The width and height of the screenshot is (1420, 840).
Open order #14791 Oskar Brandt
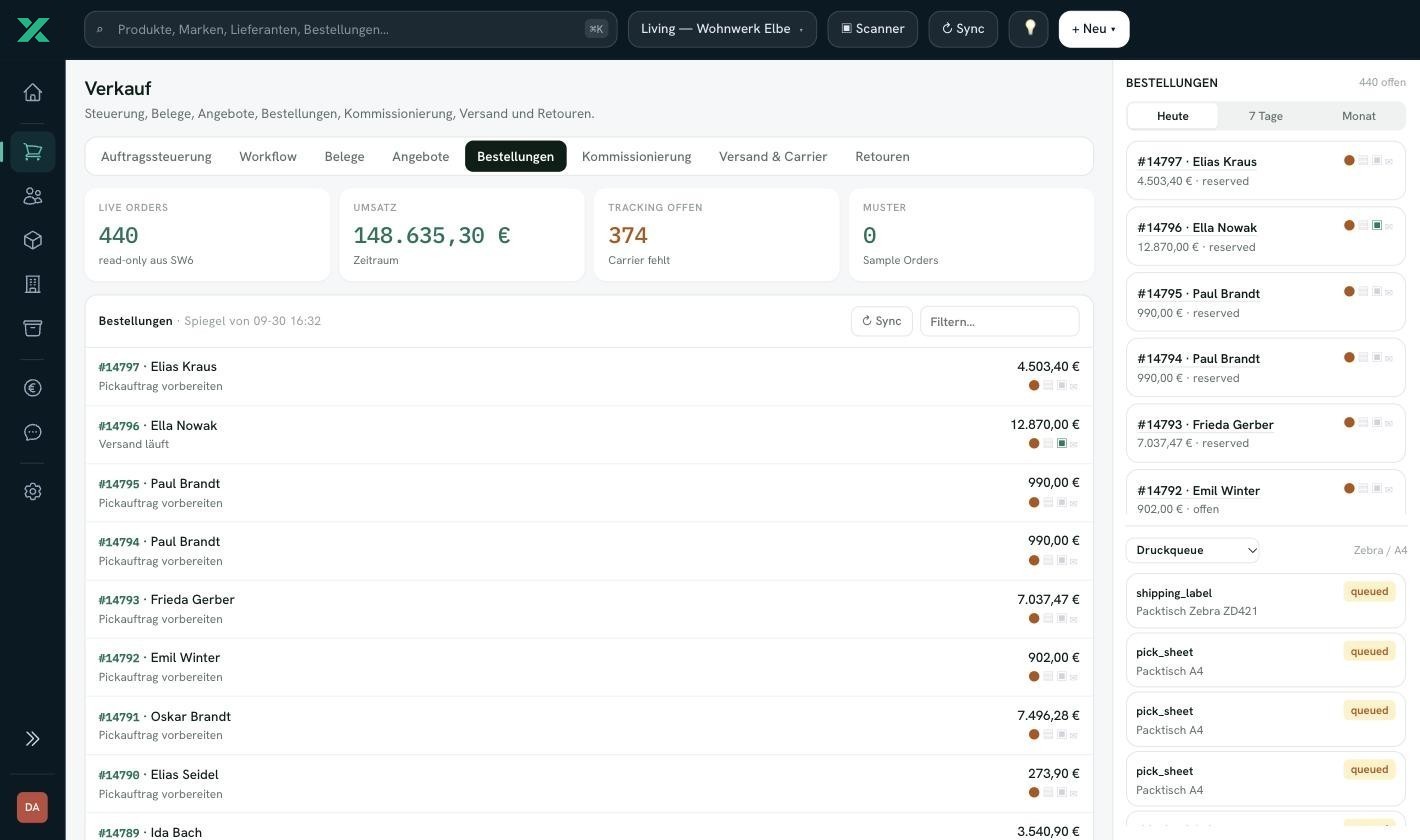point(589,725)
